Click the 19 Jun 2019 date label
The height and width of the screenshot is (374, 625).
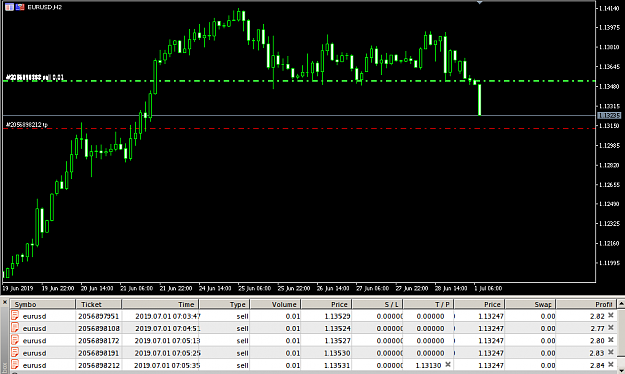18,288
